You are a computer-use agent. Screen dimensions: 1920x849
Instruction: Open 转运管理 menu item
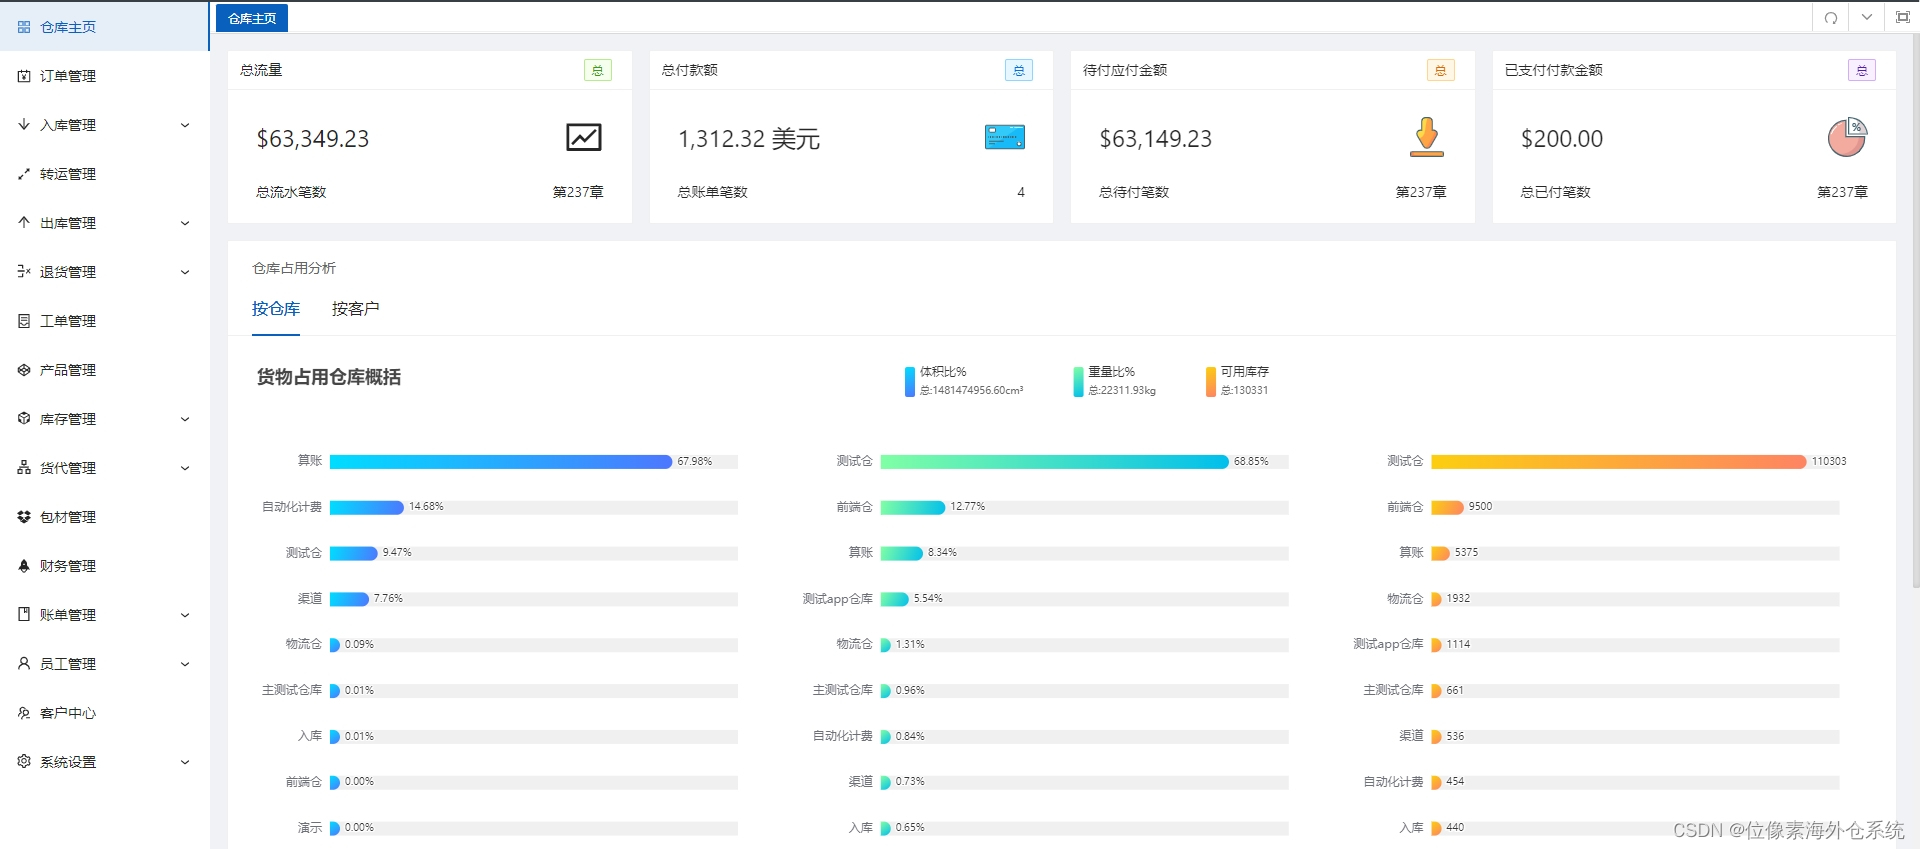point(104,174)
